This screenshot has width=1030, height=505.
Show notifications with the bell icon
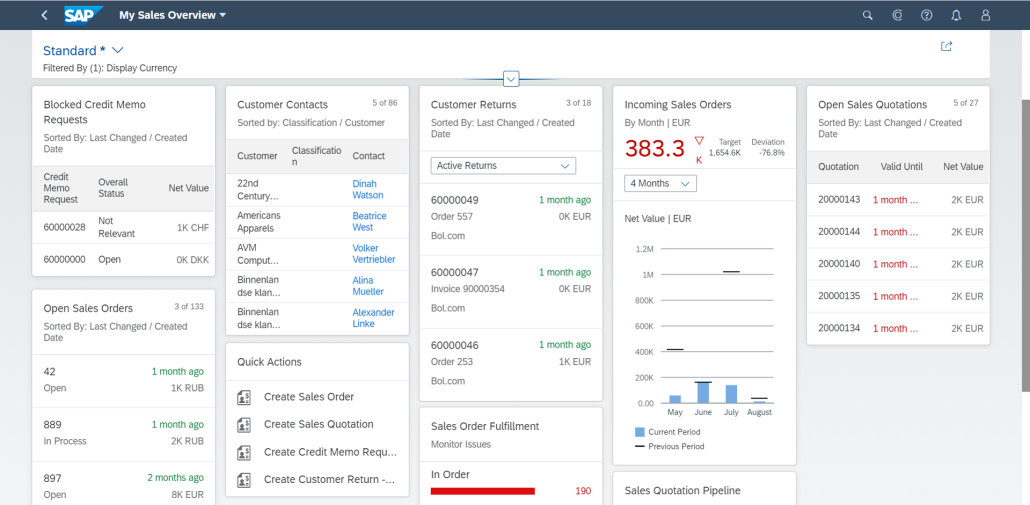point(956,15)
